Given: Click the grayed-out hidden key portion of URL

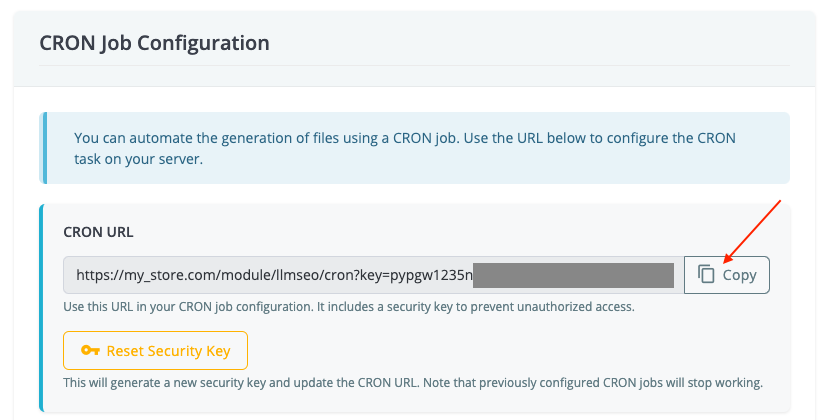Looking at the screenshot, I should pos(573,275).
